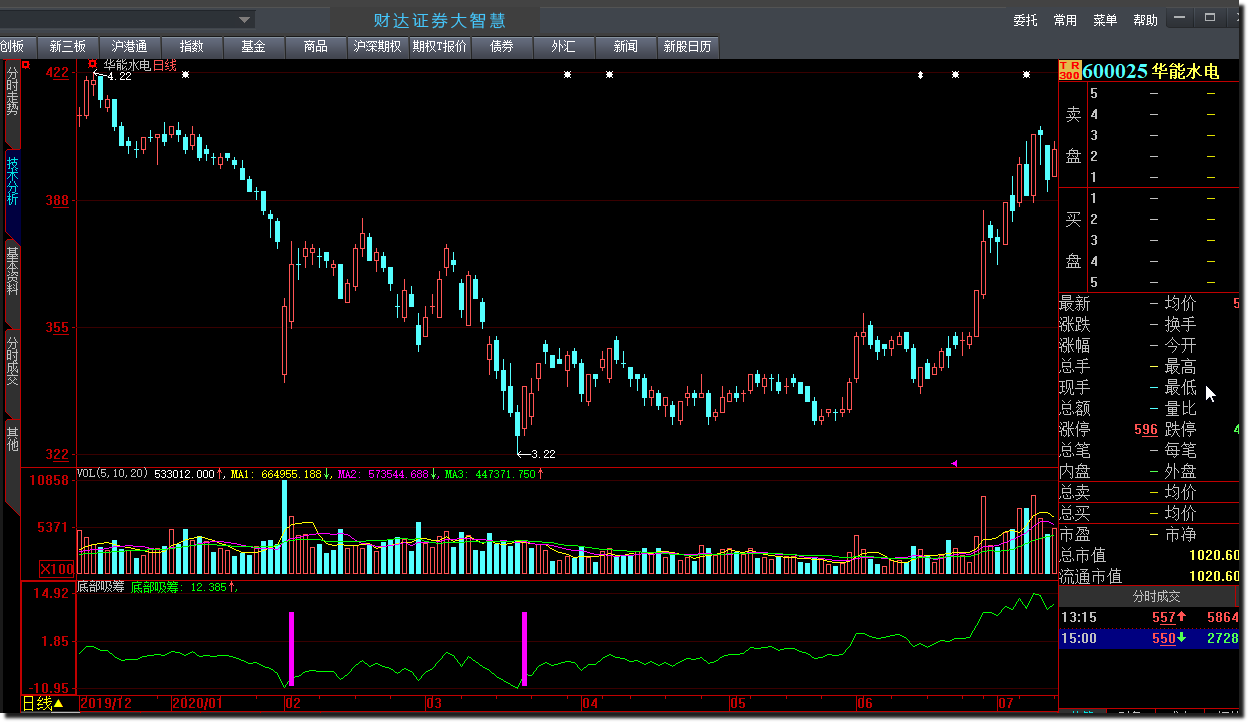Click the VOL(5,10,20) indicator label
Screen dimensions: 1249x722
pos(114,474)
